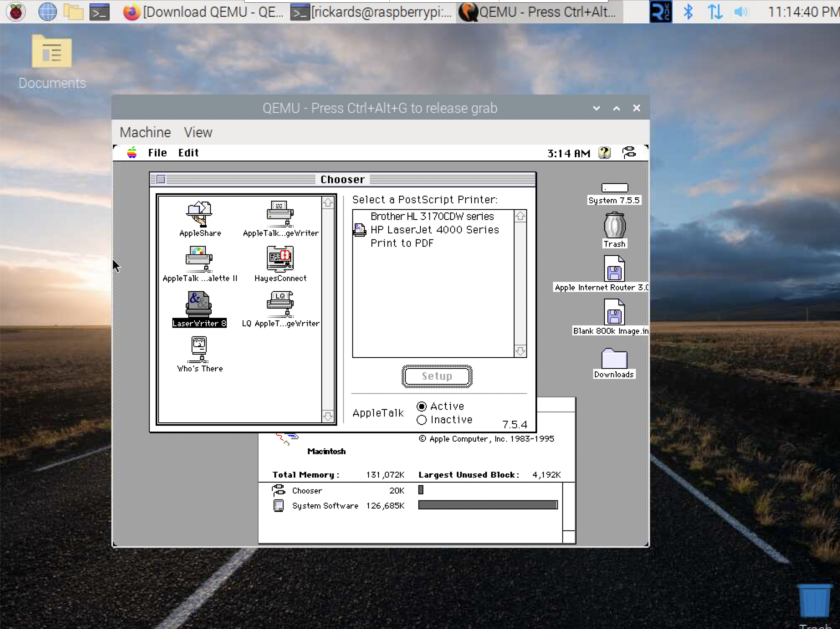This screenshot has width=840, height=629.
Task: Select the HayesConnect icon
Action: coord(280,259)
